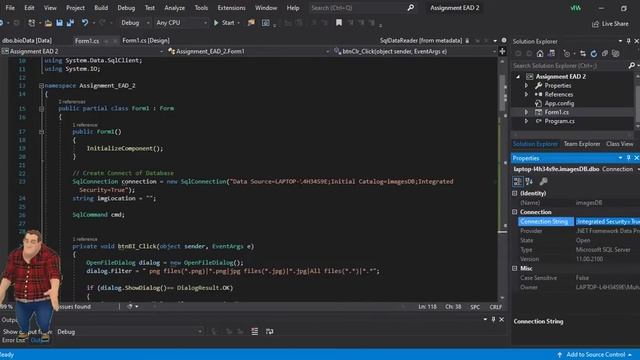Click the Save All icon

(x=70, y=23)
